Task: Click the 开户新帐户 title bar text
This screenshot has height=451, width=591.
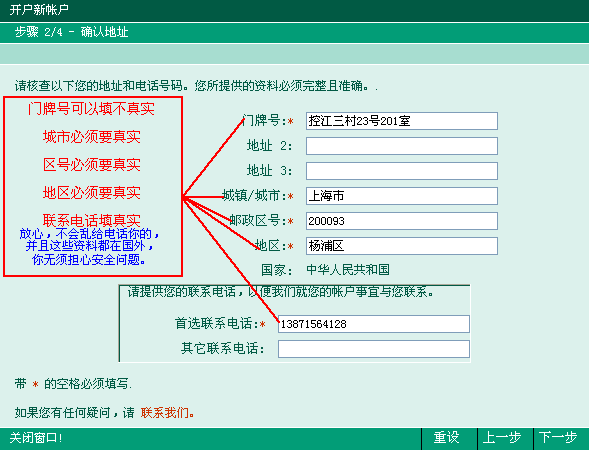Action: (x=39, y=10)
